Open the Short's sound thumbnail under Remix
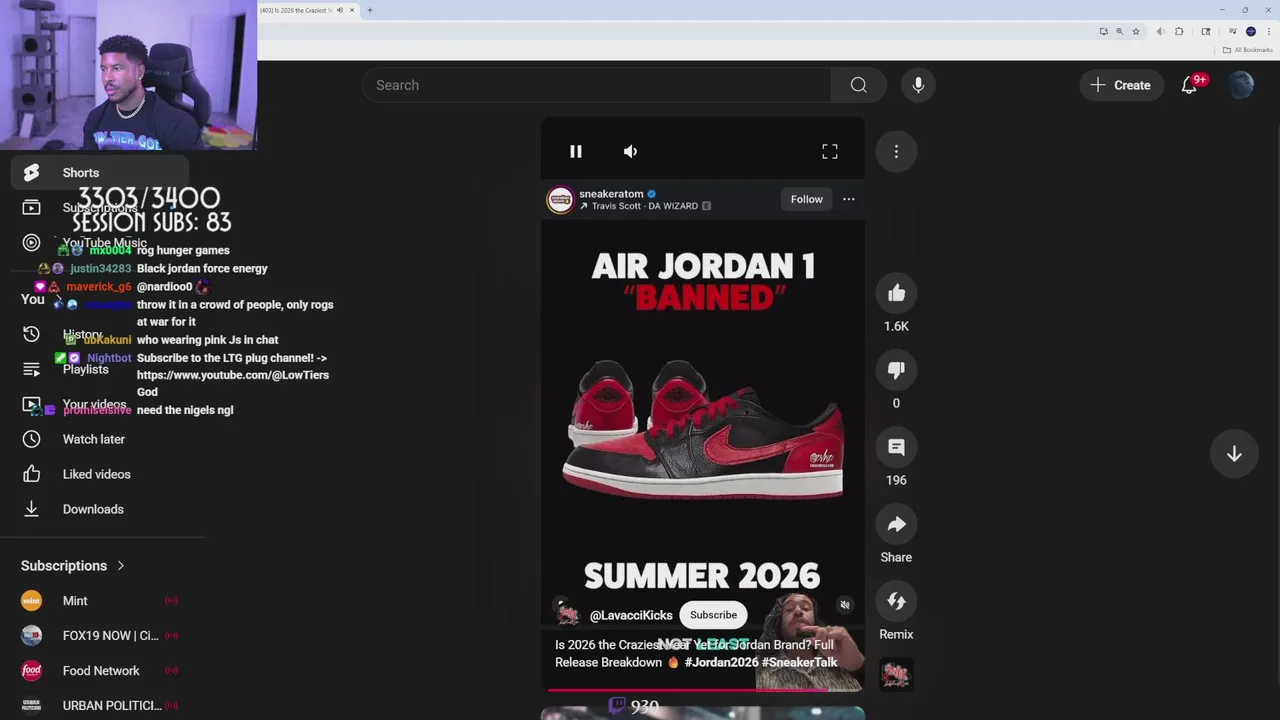Viewport: 1280px width, 720px height. point(896,675)
